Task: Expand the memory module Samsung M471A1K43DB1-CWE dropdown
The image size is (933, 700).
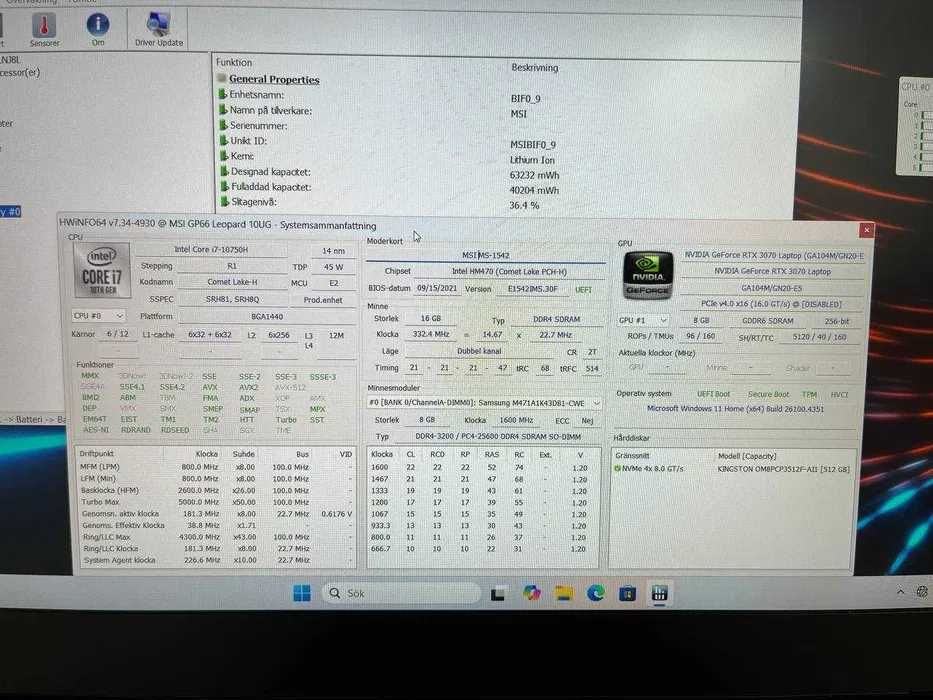Action: 484,403
